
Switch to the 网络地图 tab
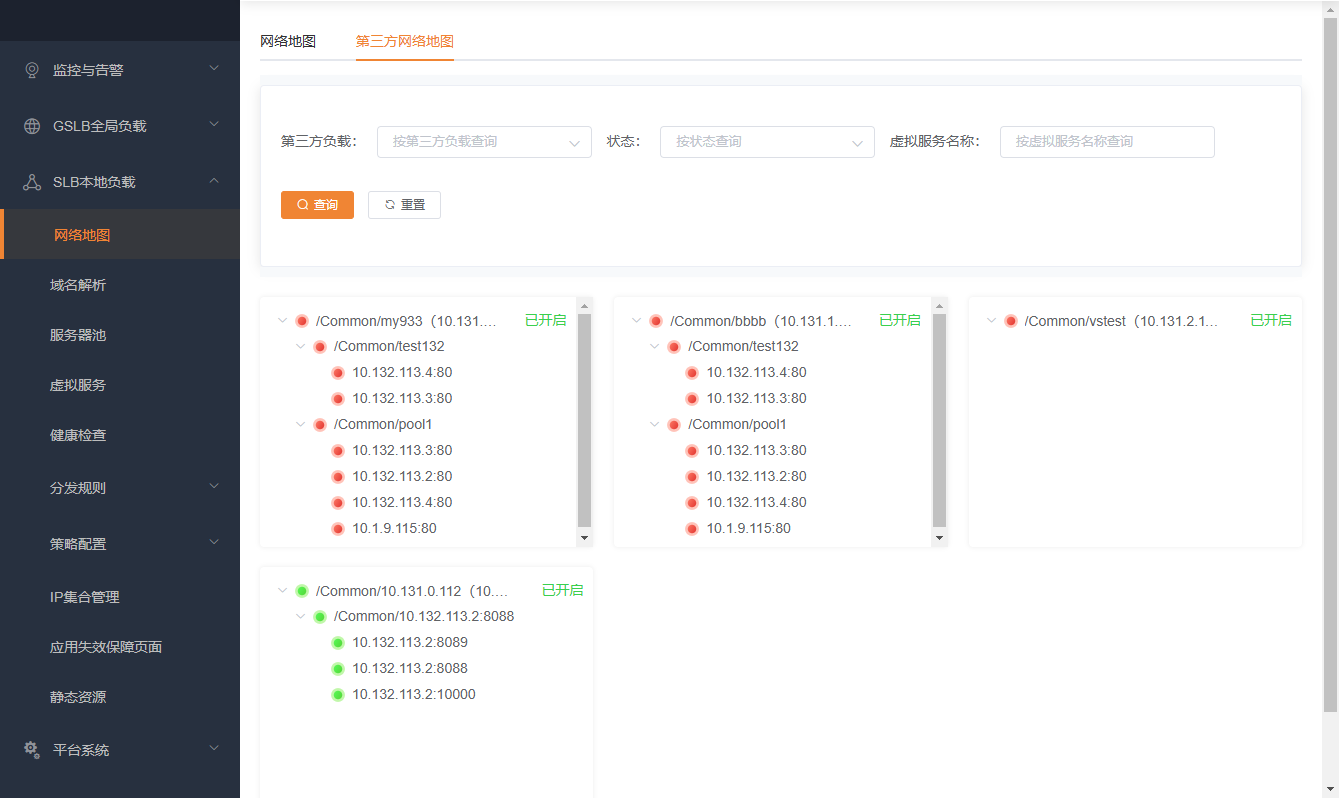(x=288, y=41)
